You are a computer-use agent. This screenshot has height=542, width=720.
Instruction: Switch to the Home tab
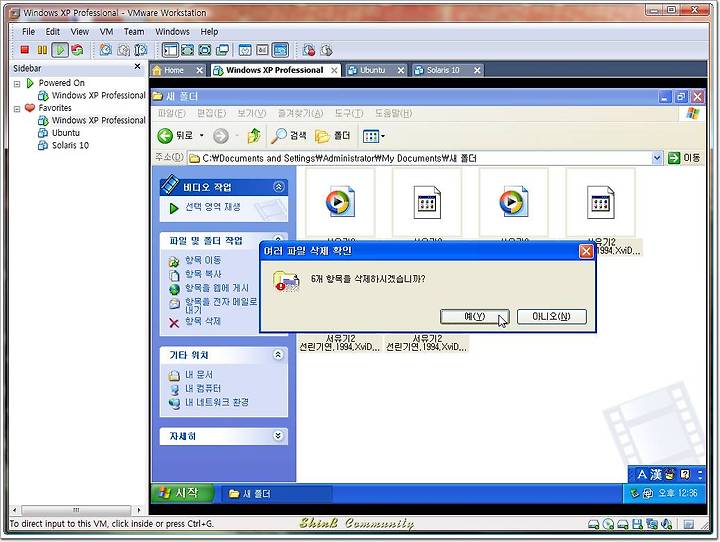click(x=174, y=70)
